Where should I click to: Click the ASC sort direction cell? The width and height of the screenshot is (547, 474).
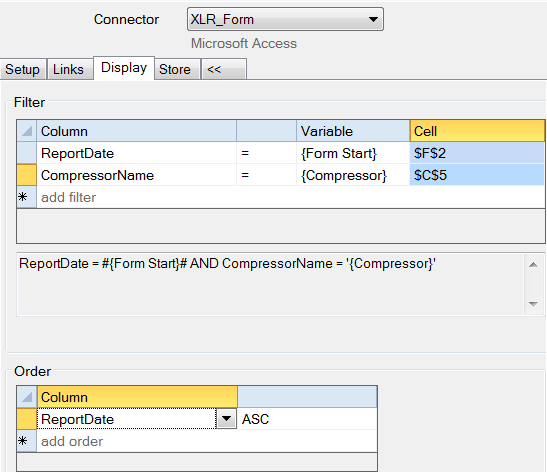tap(307, 419)
